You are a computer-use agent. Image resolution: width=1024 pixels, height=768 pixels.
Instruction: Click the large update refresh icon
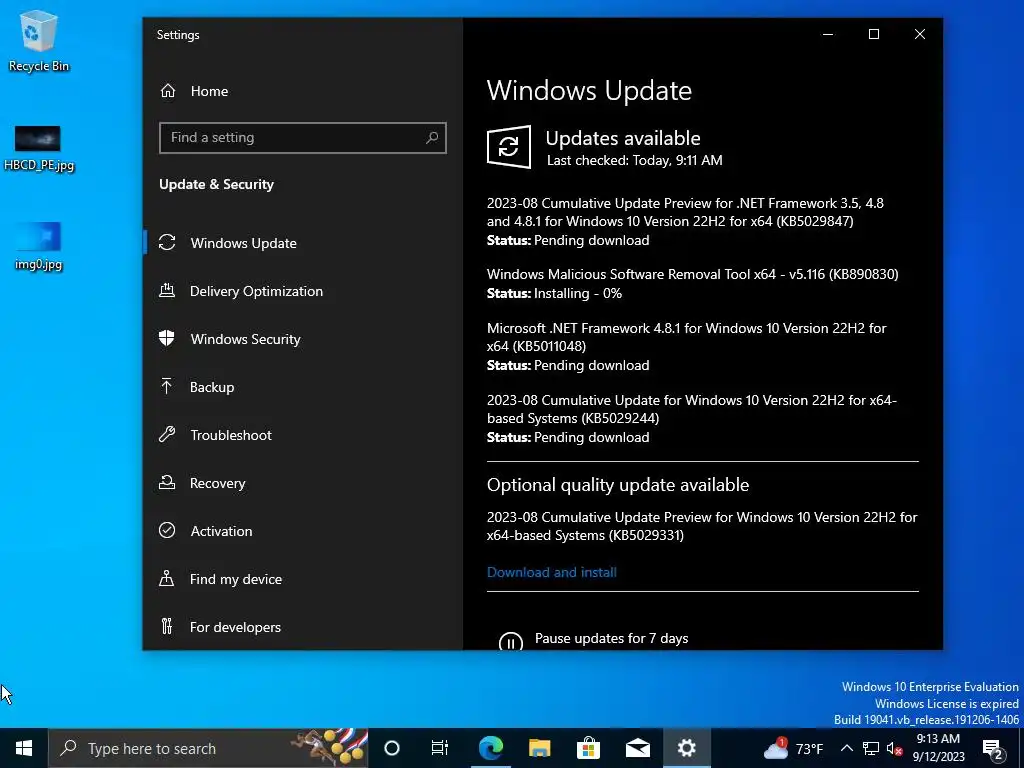[x=509, y=147]
